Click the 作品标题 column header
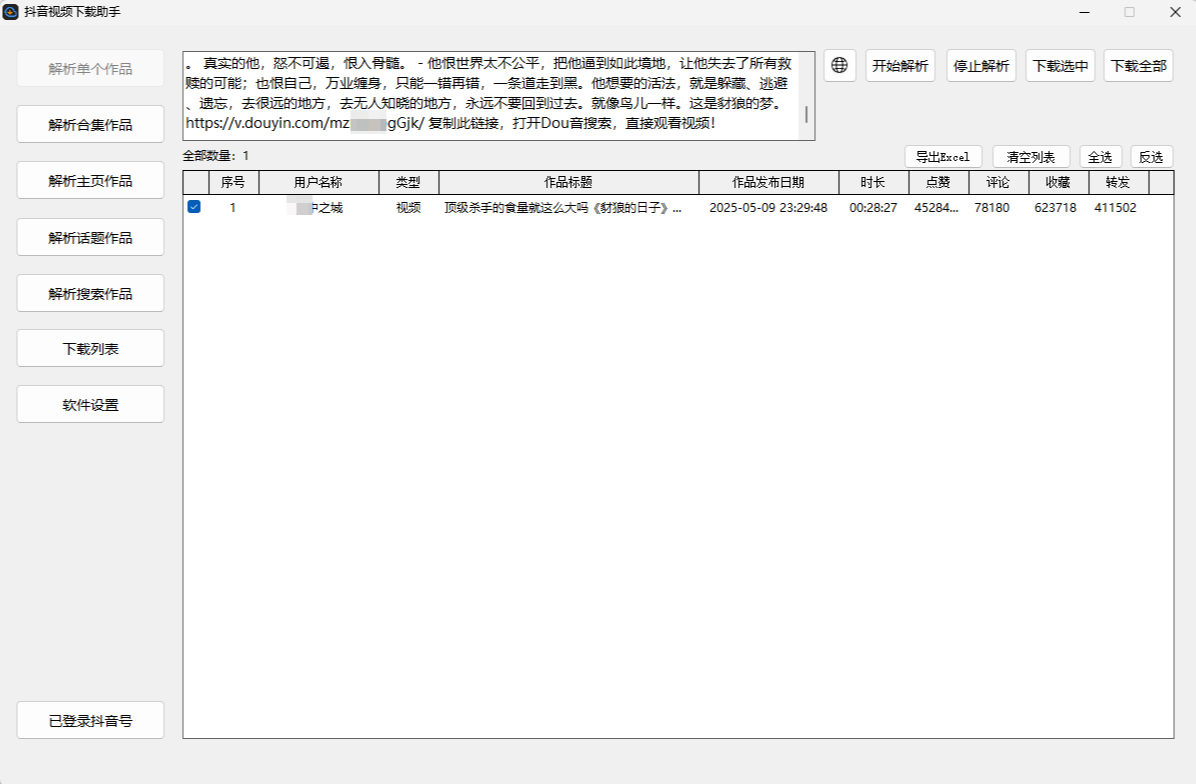 (569, 182)
